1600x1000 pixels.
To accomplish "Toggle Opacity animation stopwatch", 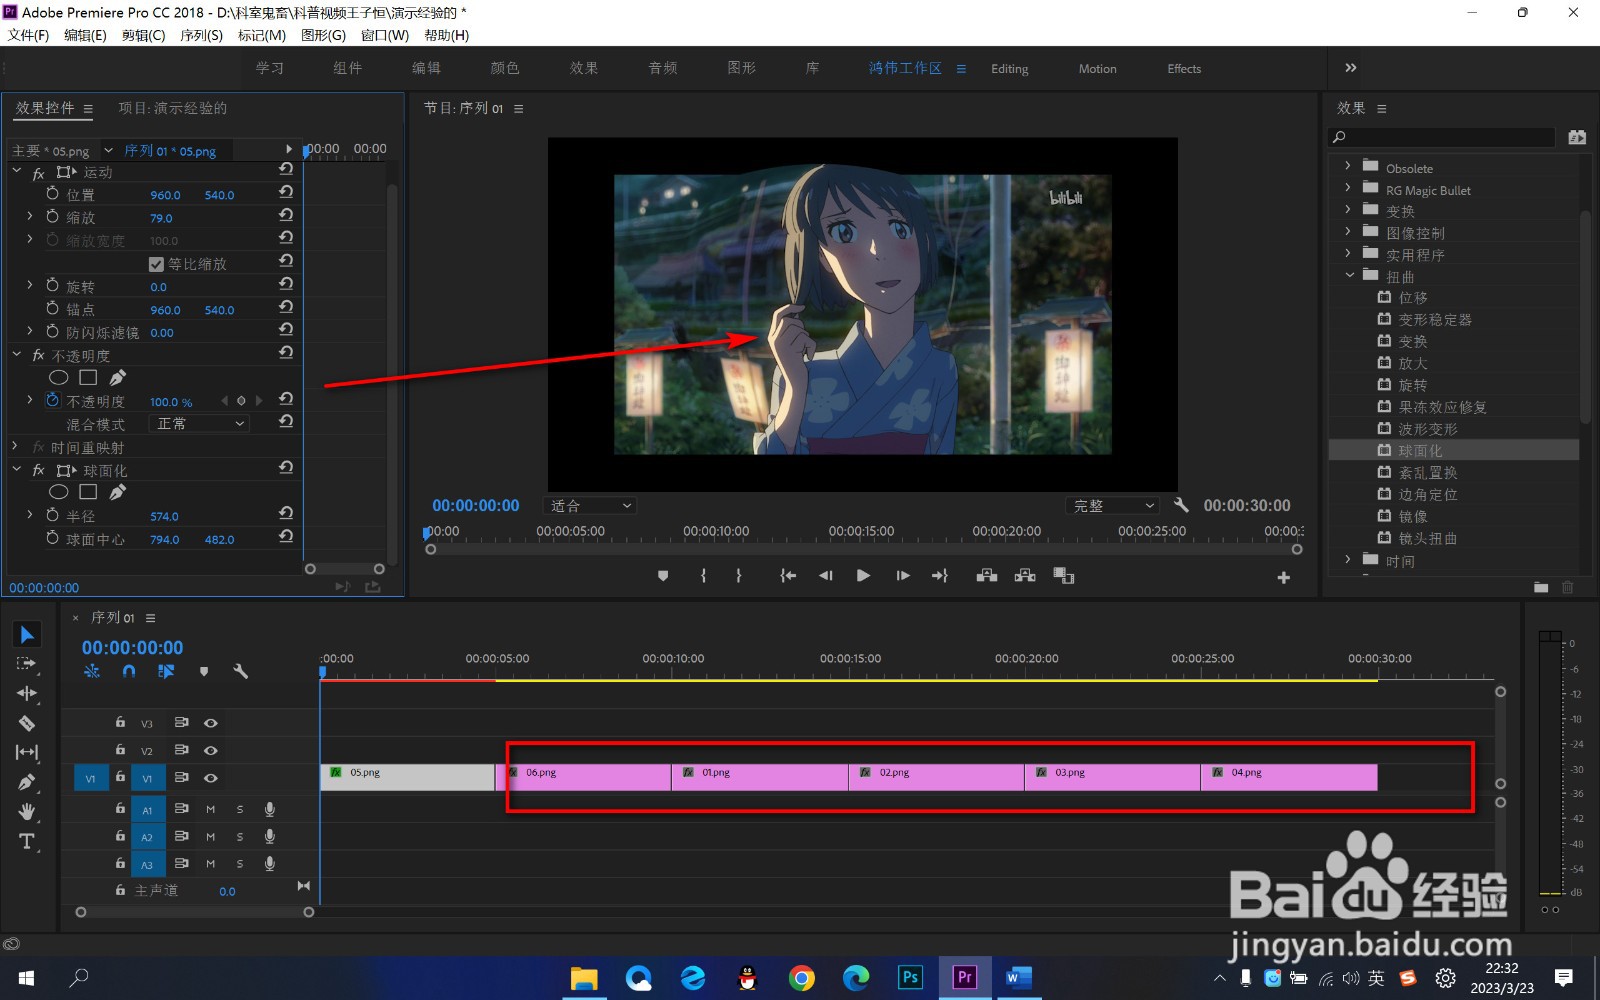I will click(53, 400).
